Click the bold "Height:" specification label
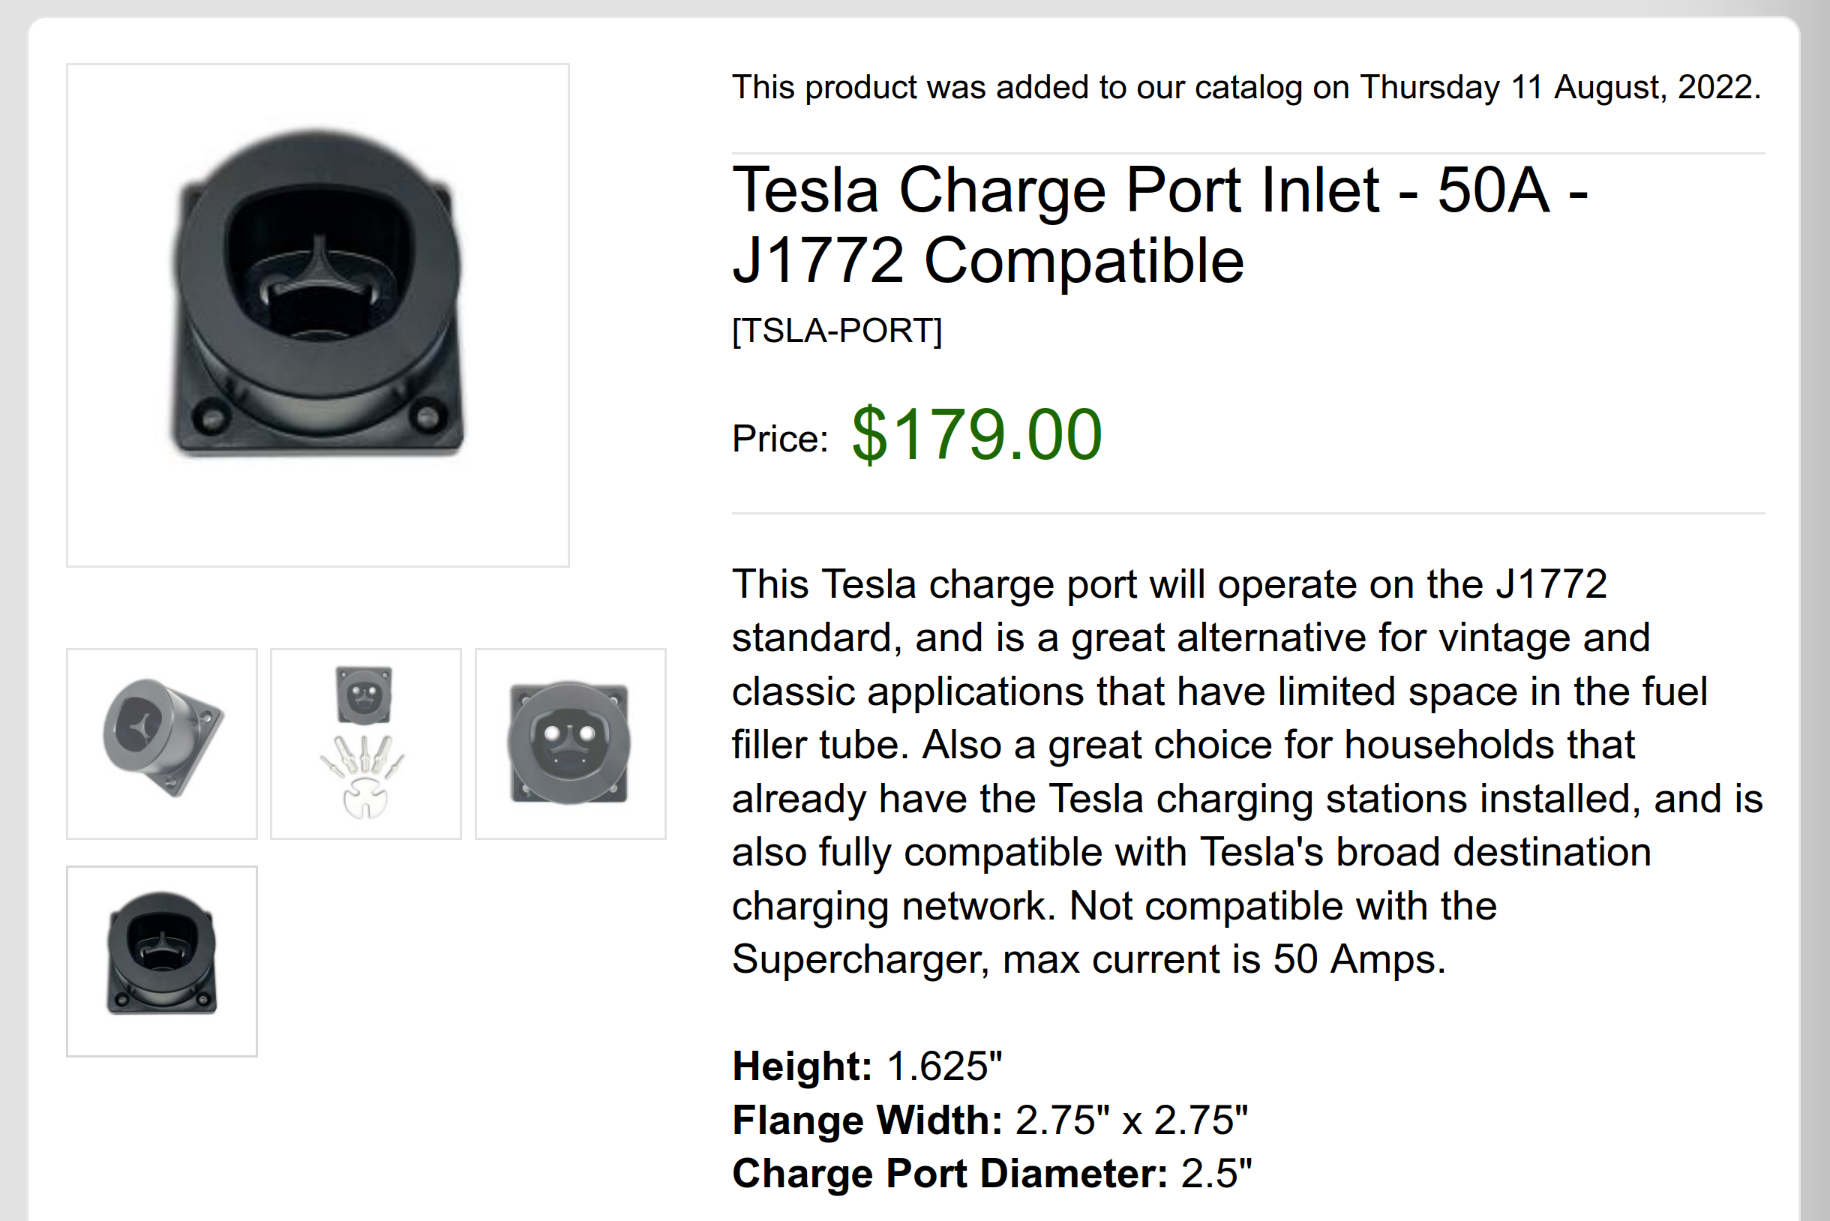The width and height of the screenshot is (1830, 1221). 802,1066
